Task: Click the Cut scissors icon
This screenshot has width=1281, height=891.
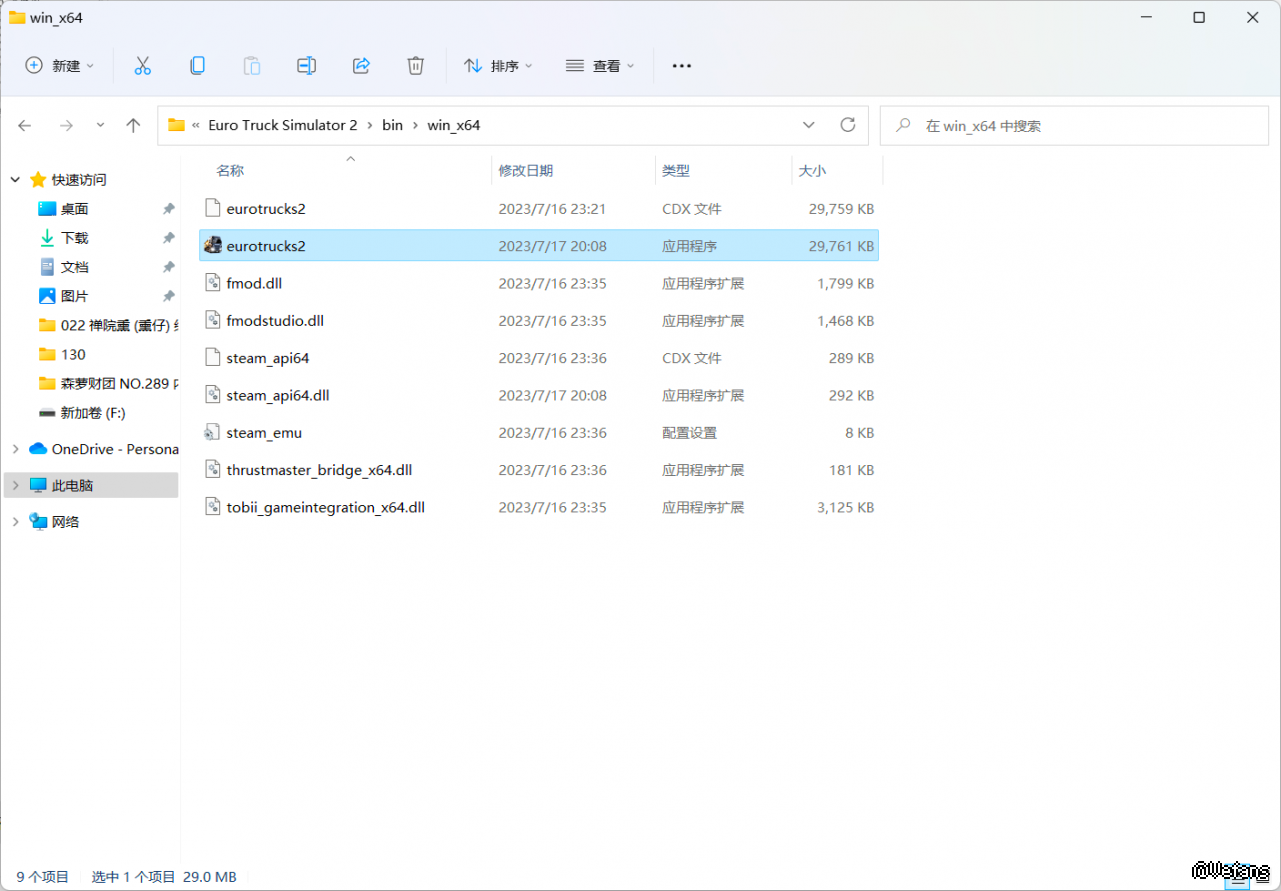Action: coord(142,66)
